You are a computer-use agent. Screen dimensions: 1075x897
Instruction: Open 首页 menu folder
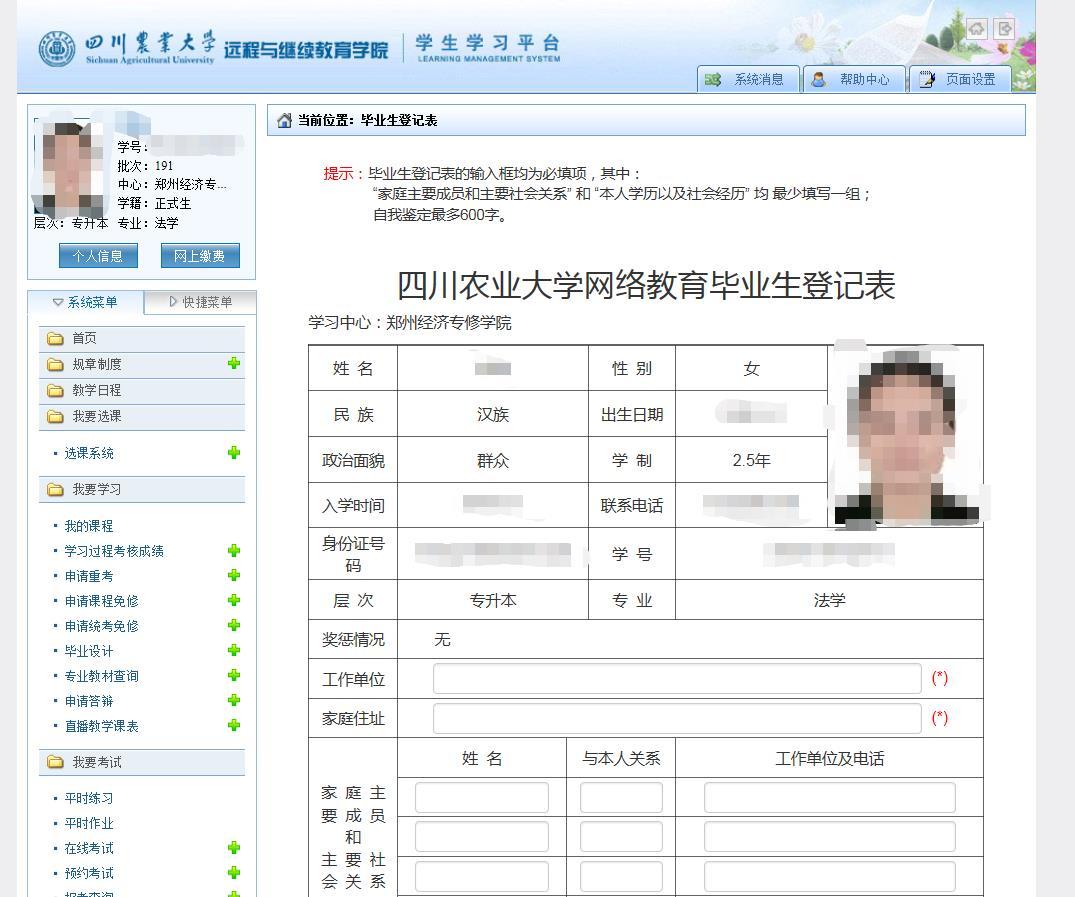142,339
